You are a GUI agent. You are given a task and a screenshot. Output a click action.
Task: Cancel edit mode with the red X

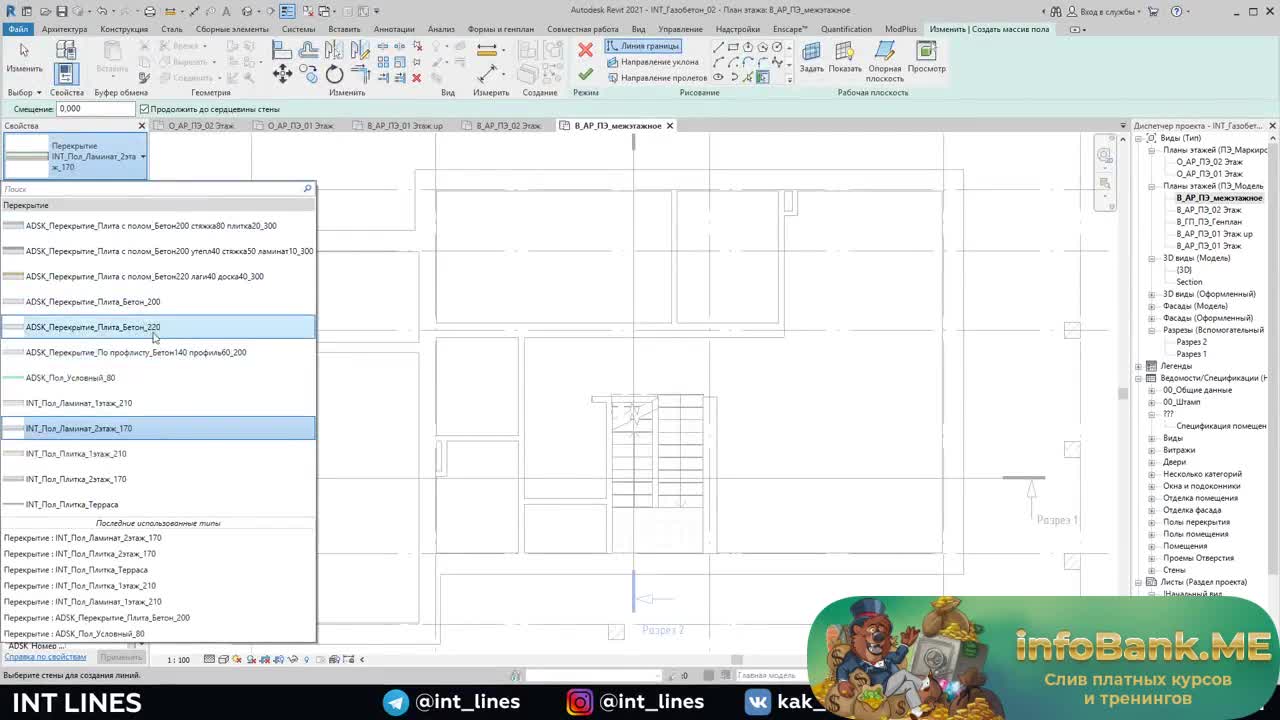pyautogui.click(x=586, y=50)
